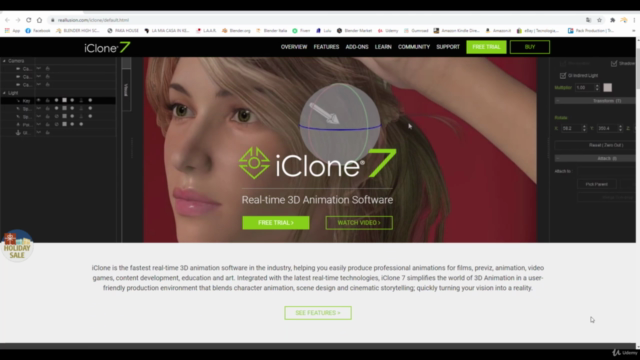
Task: Open the Udemy bookmark
Action: 388,31
